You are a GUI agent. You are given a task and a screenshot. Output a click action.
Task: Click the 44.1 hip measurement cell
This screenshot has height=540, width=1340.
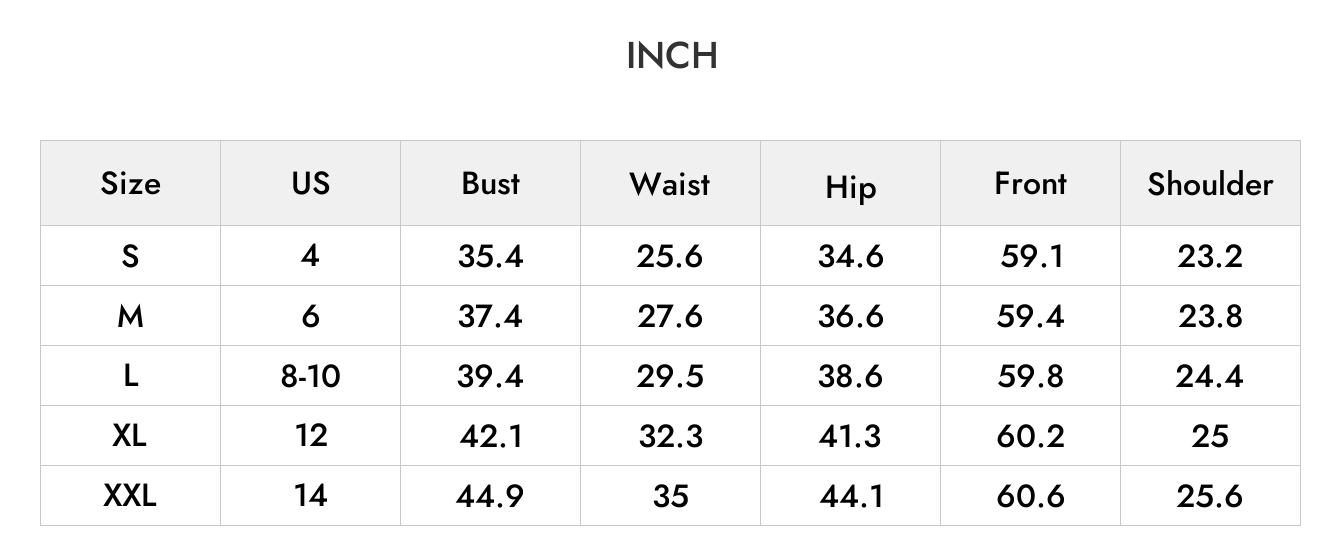point(851,496)
